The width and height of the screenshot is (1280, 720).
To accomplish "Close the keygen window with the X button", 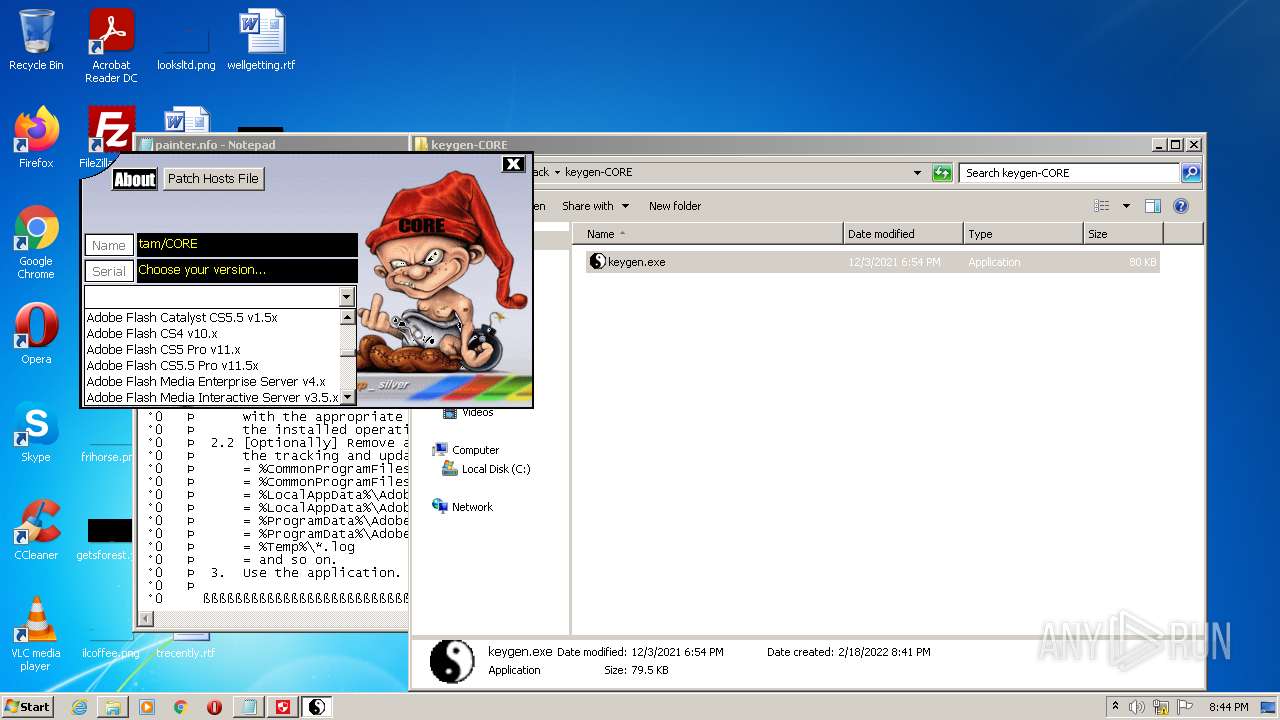I will (x=513, y=164).
